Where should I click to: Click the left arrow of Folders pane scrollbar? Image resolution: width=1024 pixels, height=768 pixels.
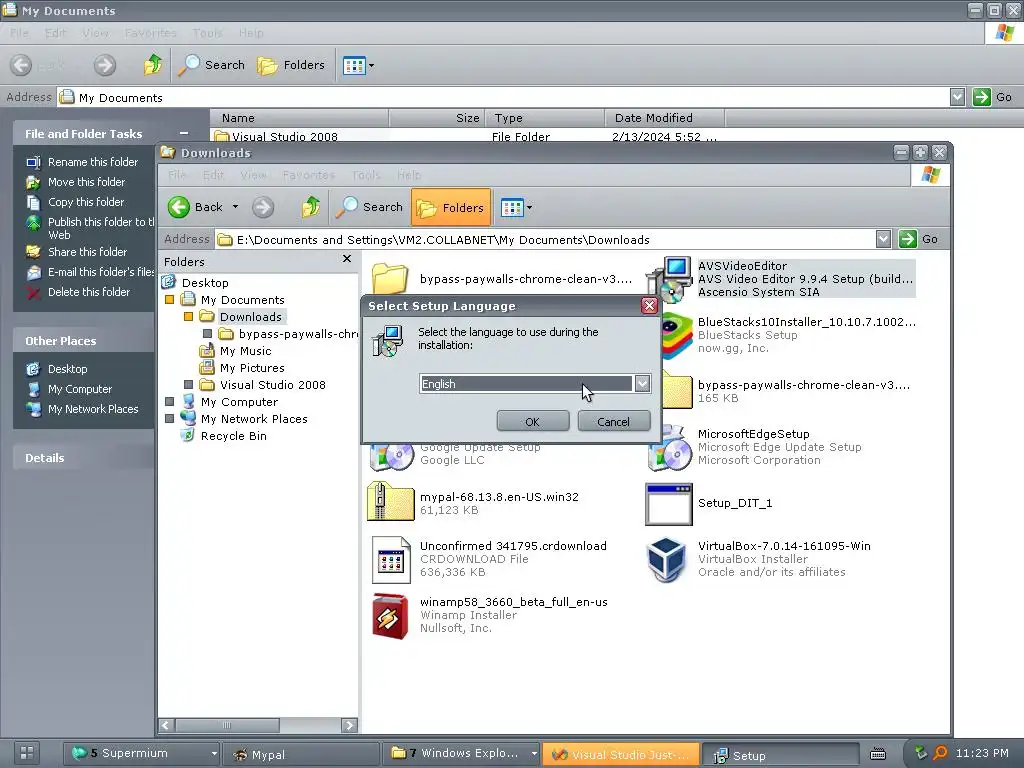click(167, 725)
